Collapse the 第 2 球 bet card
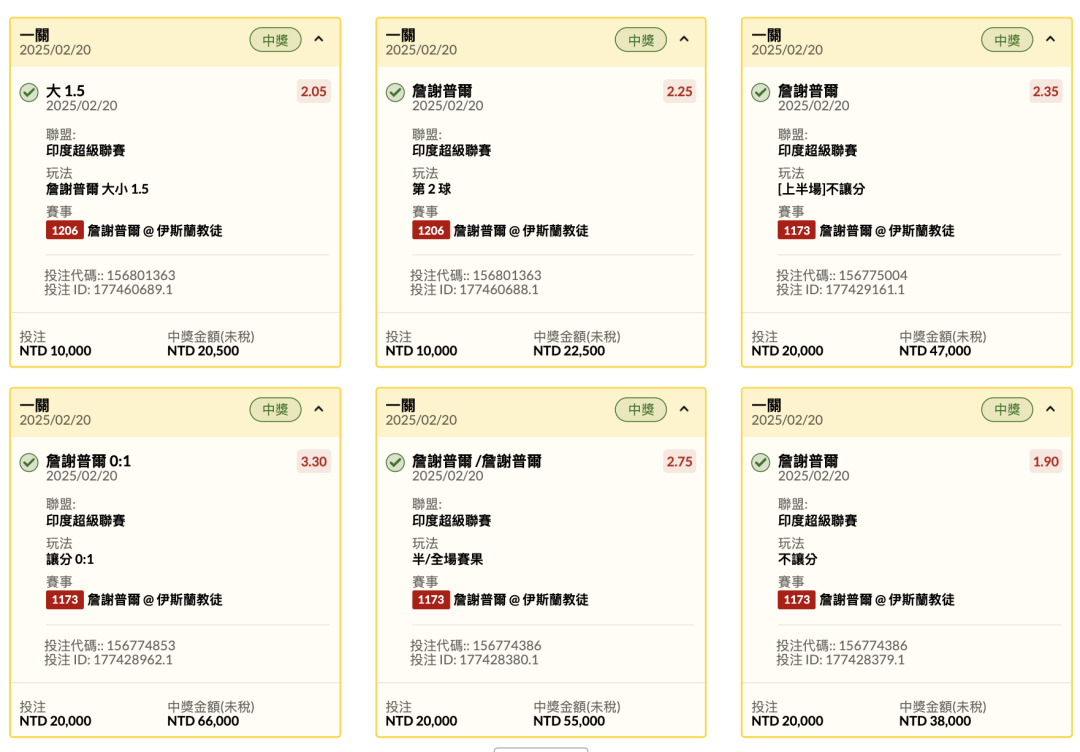 click(x=684, y=39)
